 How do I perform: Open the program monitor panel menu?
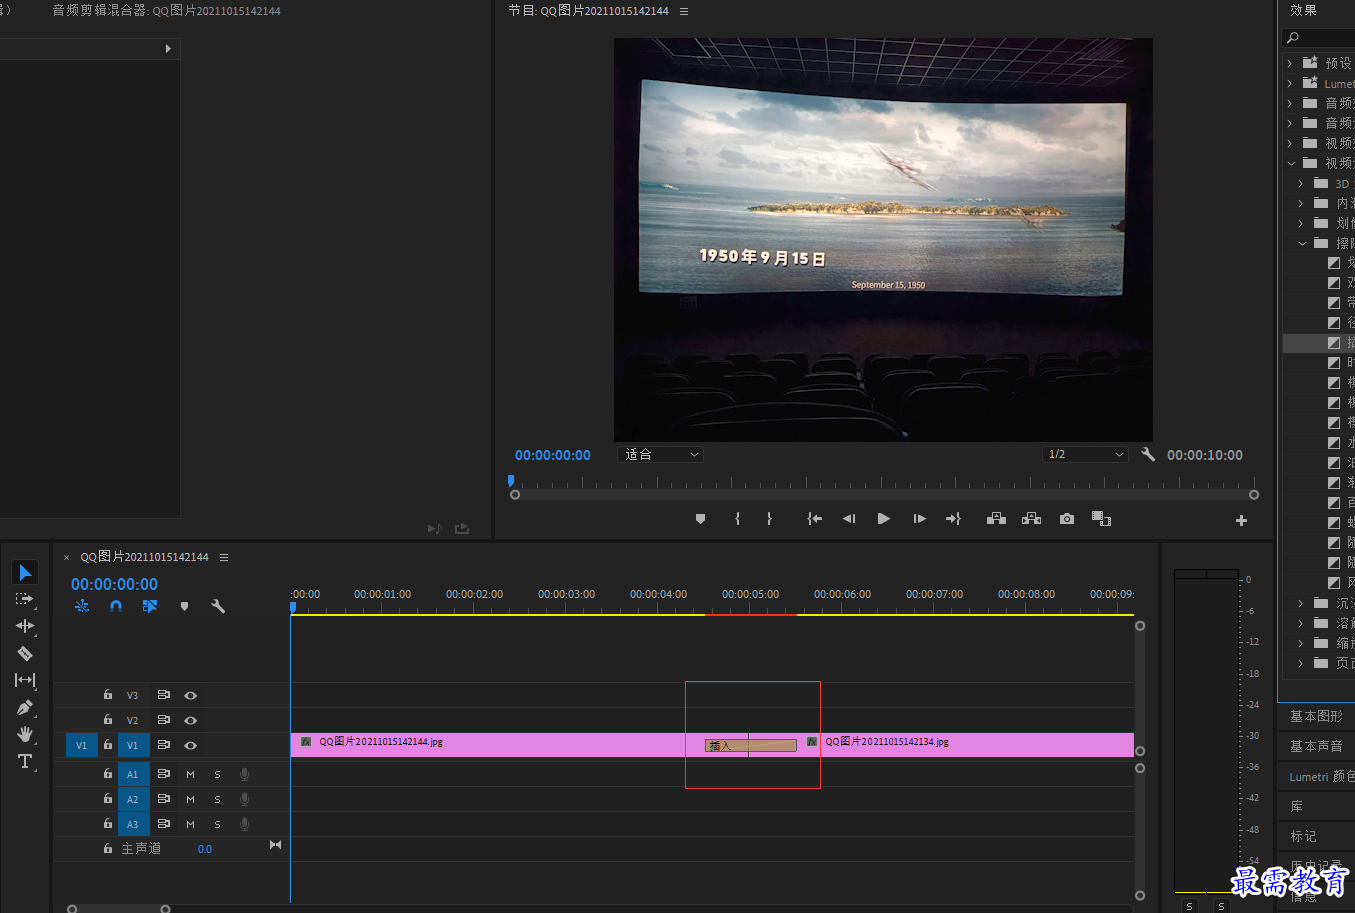(684, 11)
